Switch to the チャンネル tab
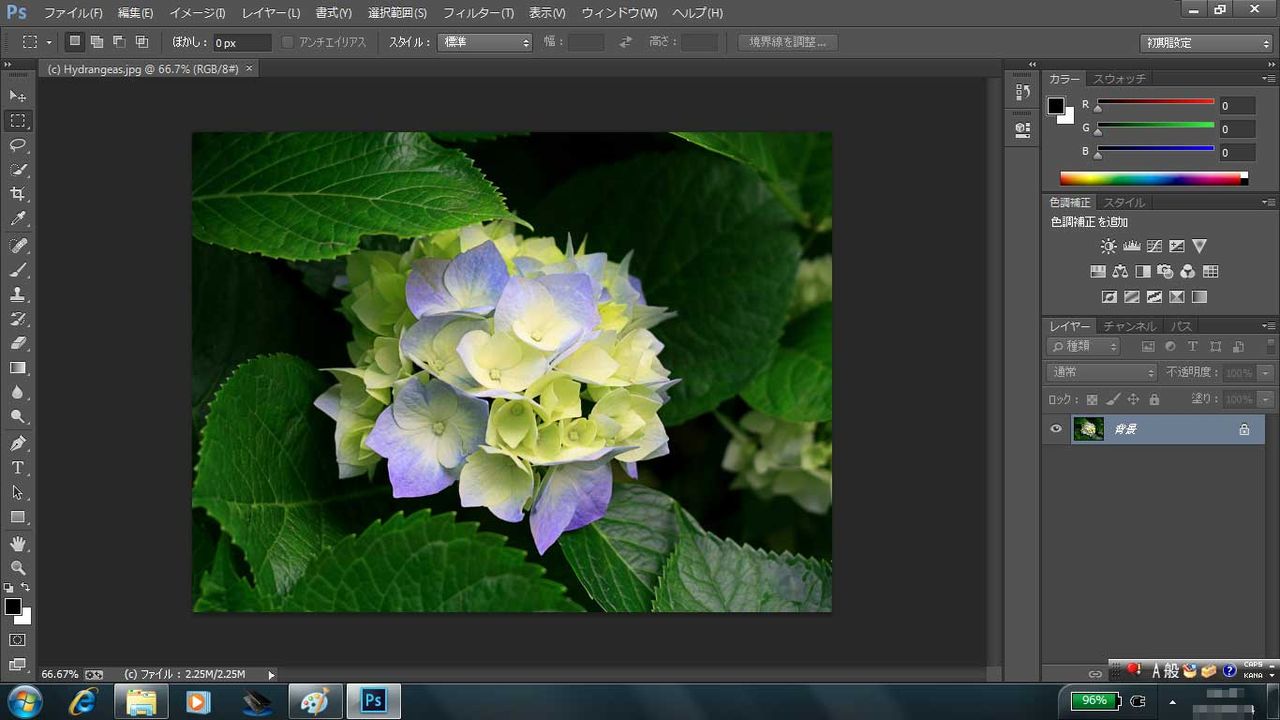The image size is (1280, 720). pyautogui.click(x=1129, y=326)
